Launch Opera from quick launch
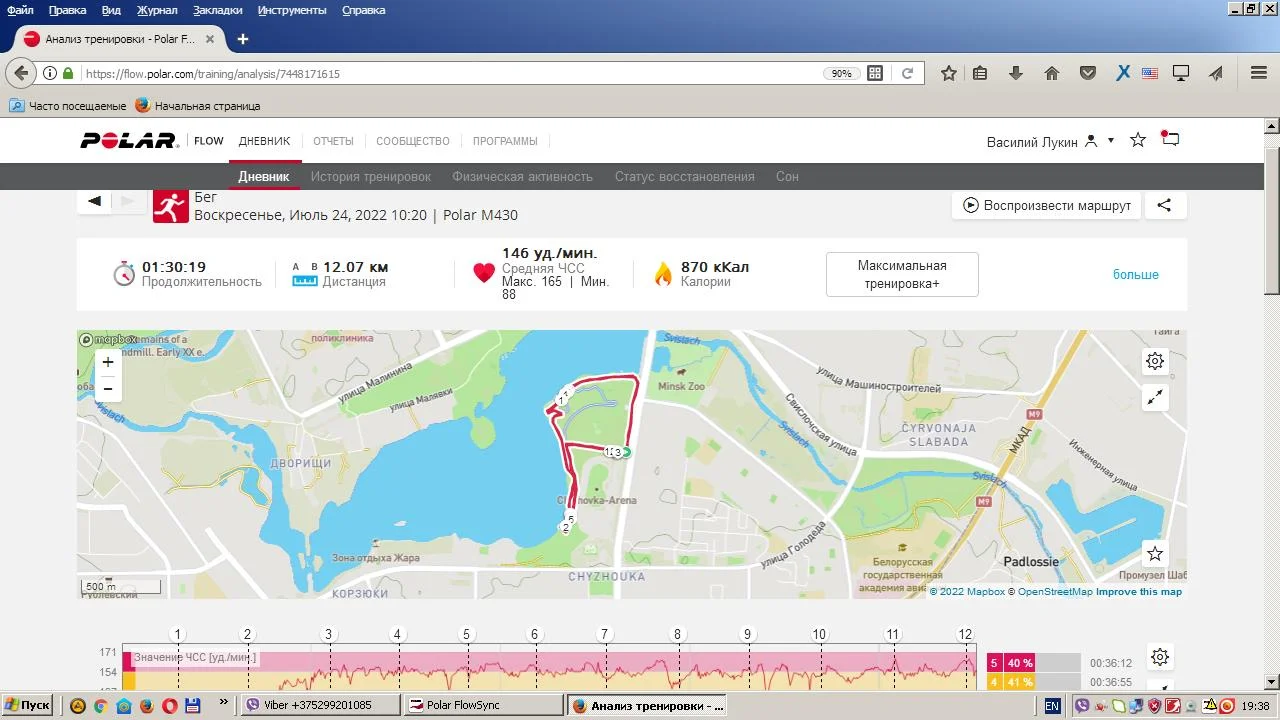 (170, 705)
